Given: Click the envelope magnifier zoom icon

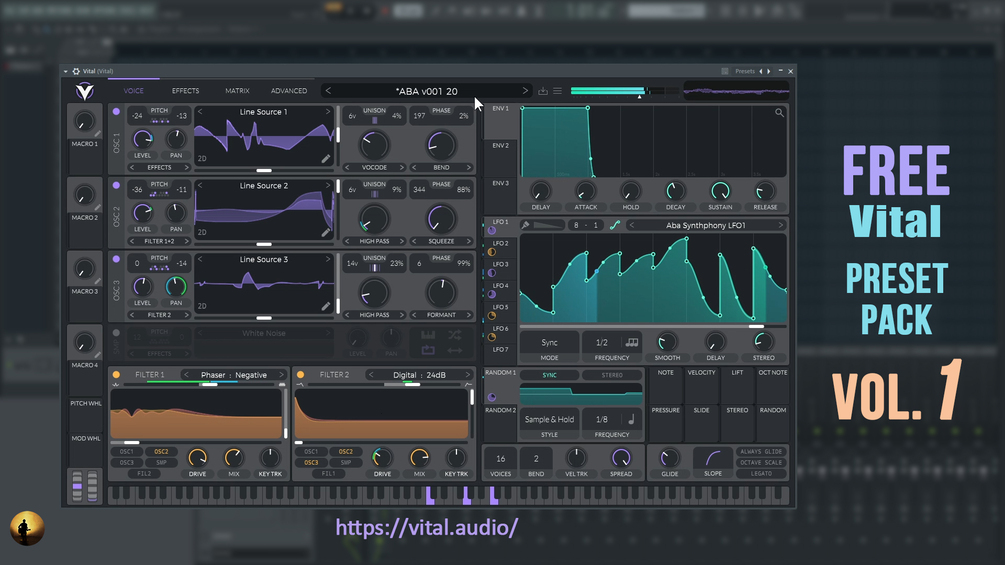Looking at the screenshot, I should tap(779, 113).
